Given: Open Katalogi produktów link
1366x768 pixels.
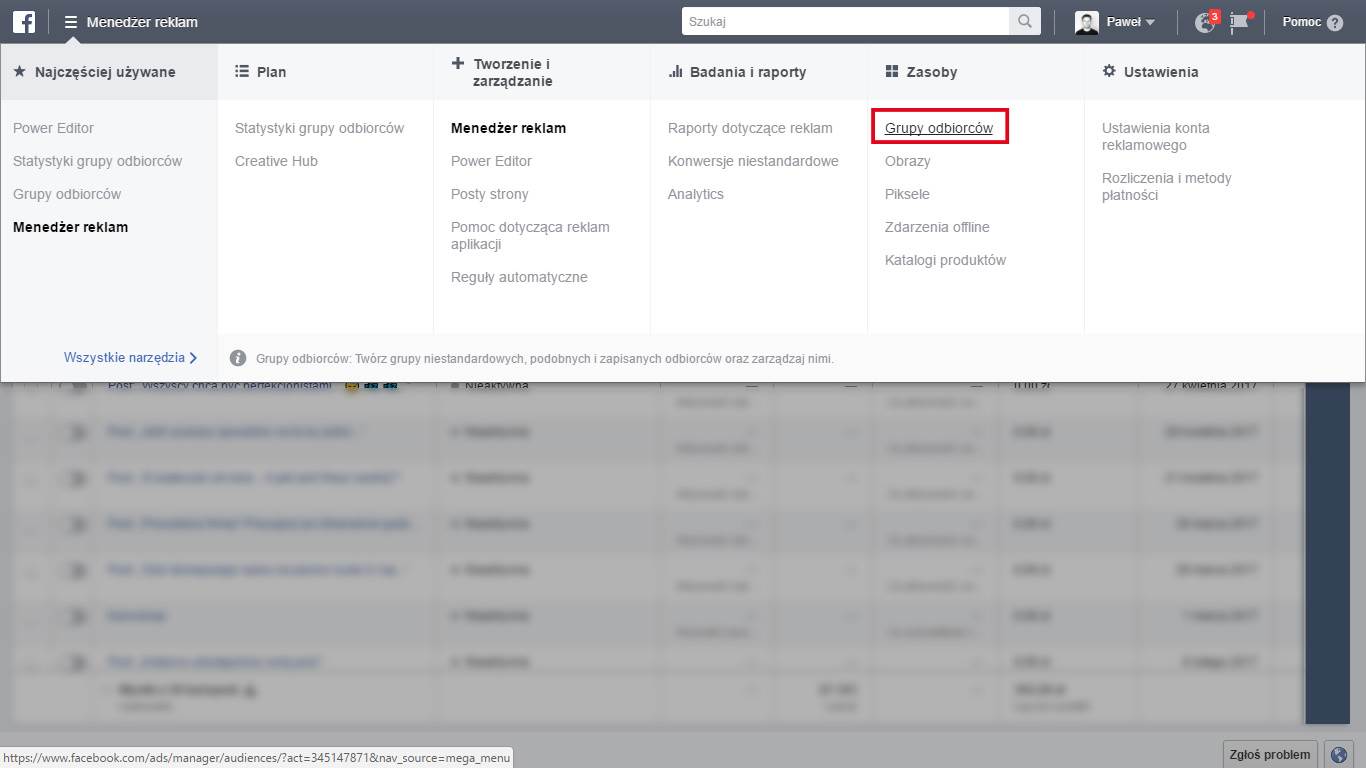Looking at the screenshot, I should (945, 260).
